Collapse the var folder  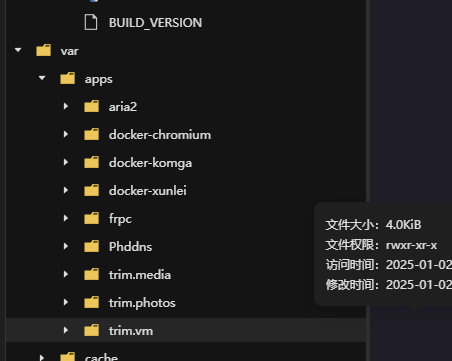(x=18, y=50)
